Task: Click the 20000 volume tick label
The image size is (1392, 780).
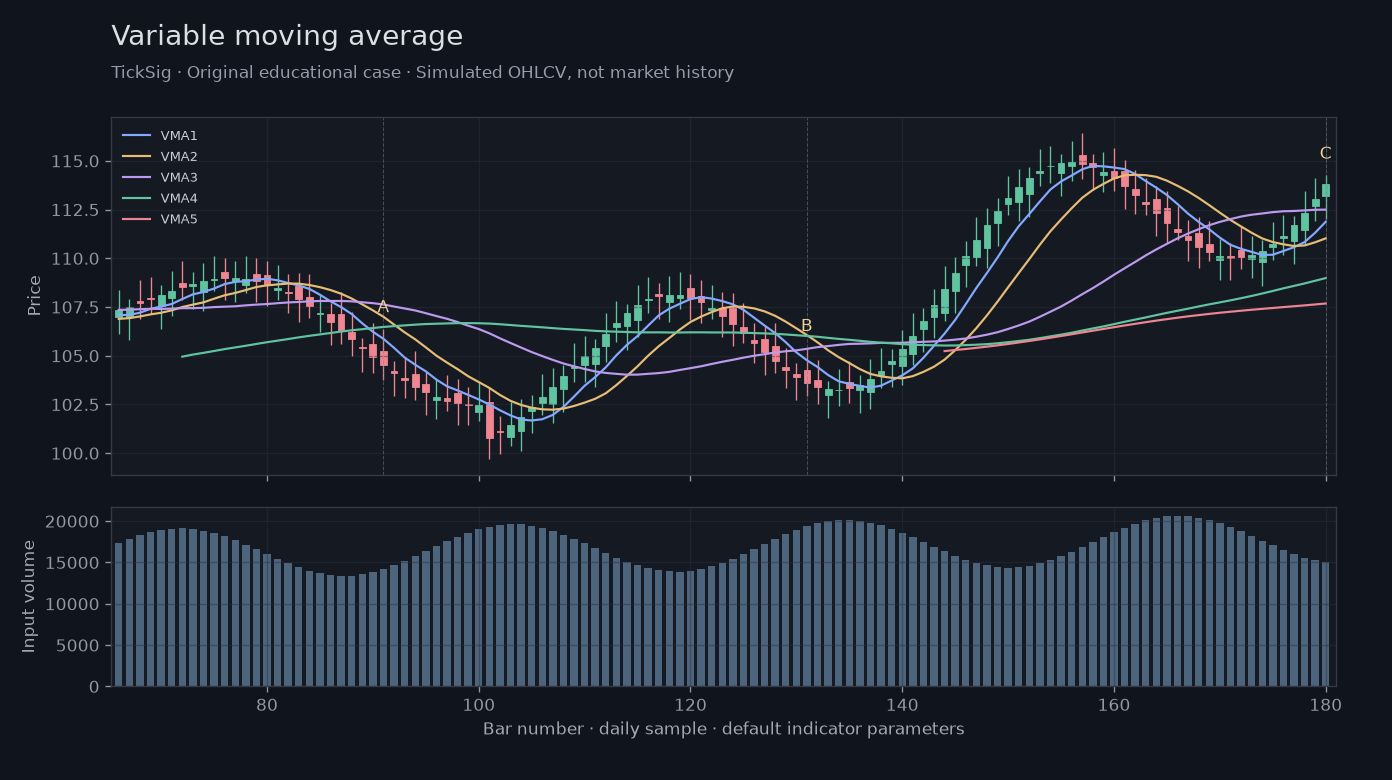Action: (74, 522)
